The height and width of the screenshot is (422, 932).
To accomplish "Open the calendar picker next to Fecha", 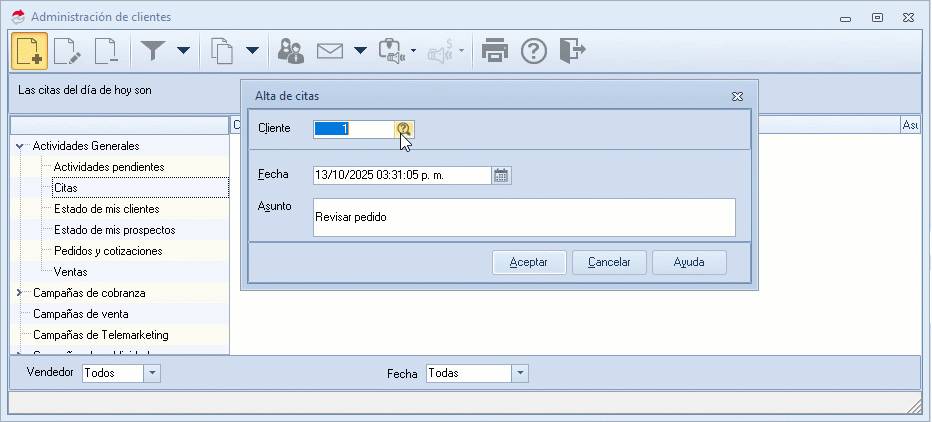I will (502, 175).
